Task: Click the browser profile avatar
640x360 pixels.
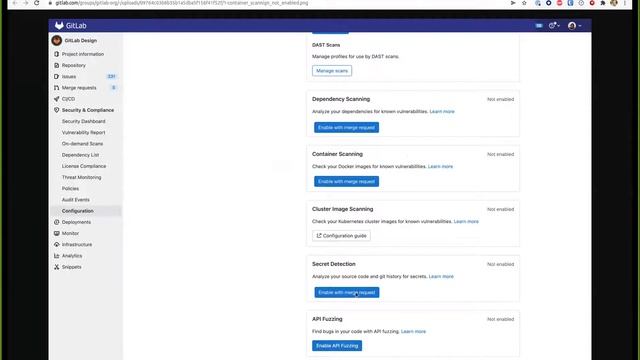Action: pos(614,3)
